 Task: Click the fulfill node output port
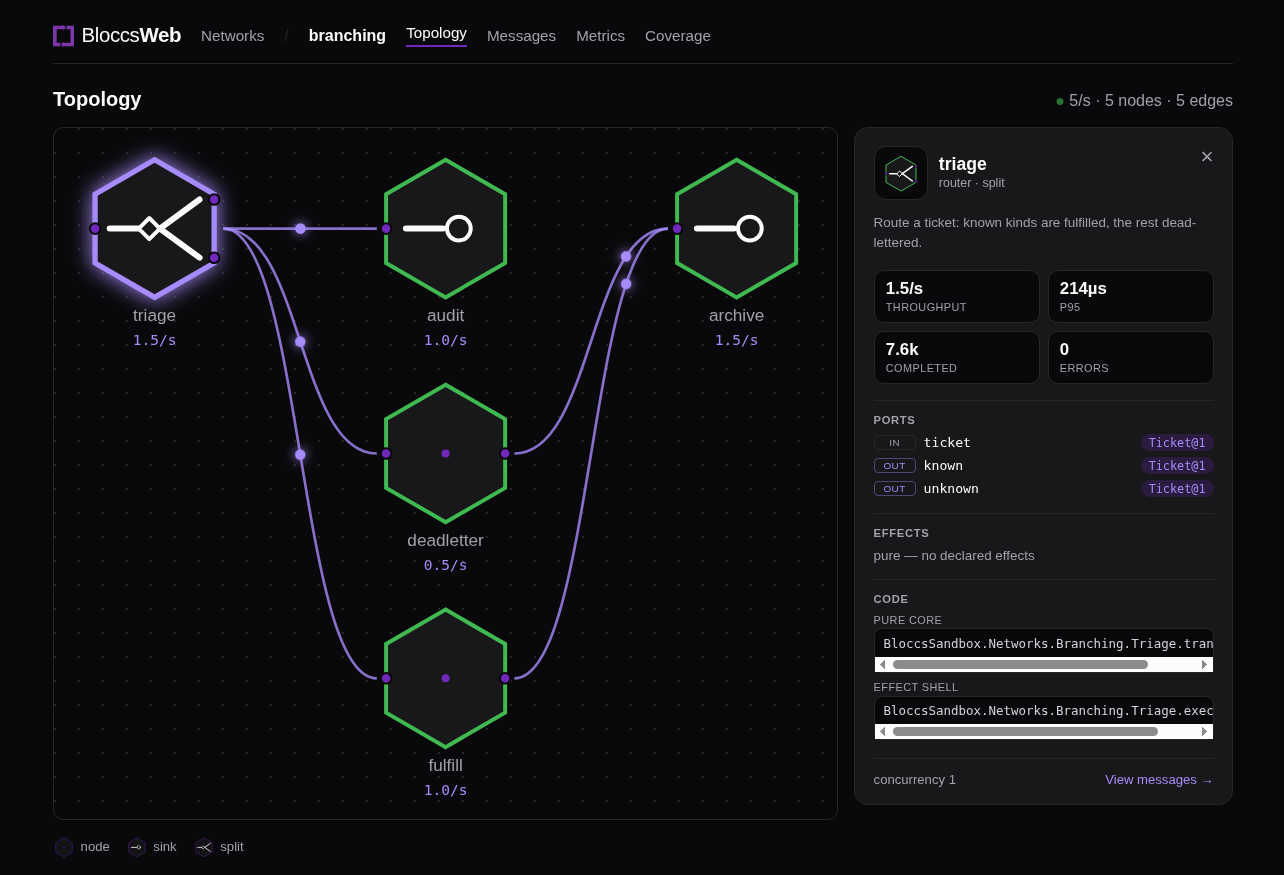click(505, 678)
